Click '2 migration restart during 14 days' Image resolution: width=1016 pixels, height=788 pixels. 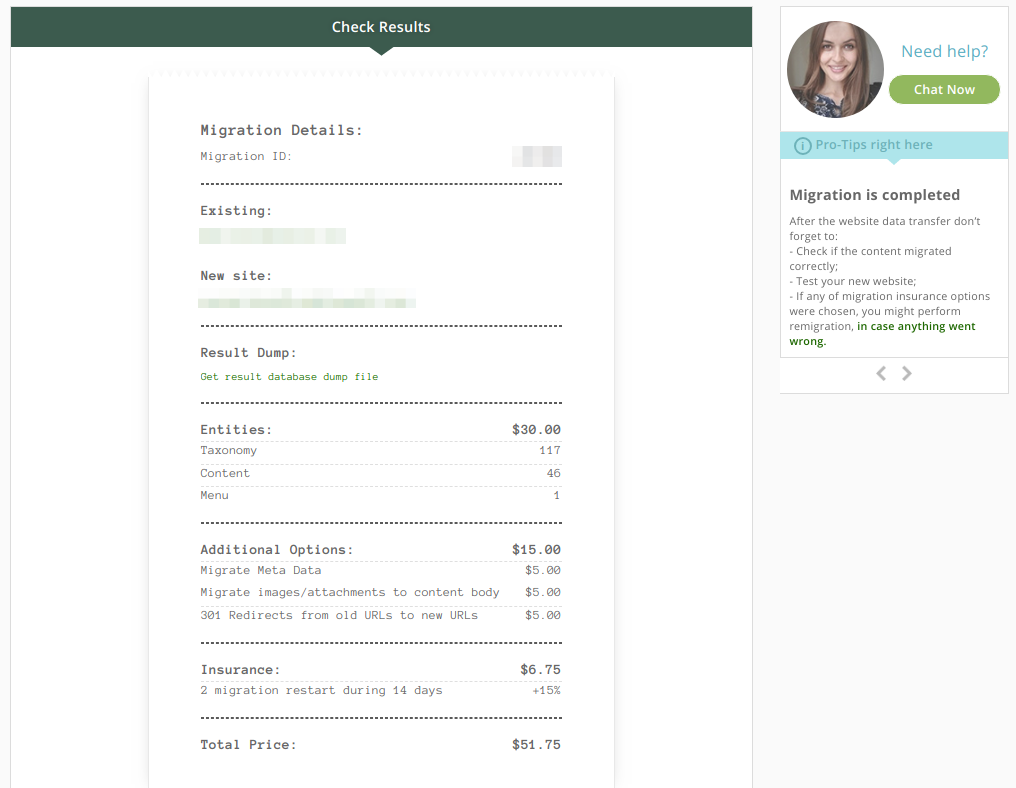click(x=321, y=690)
